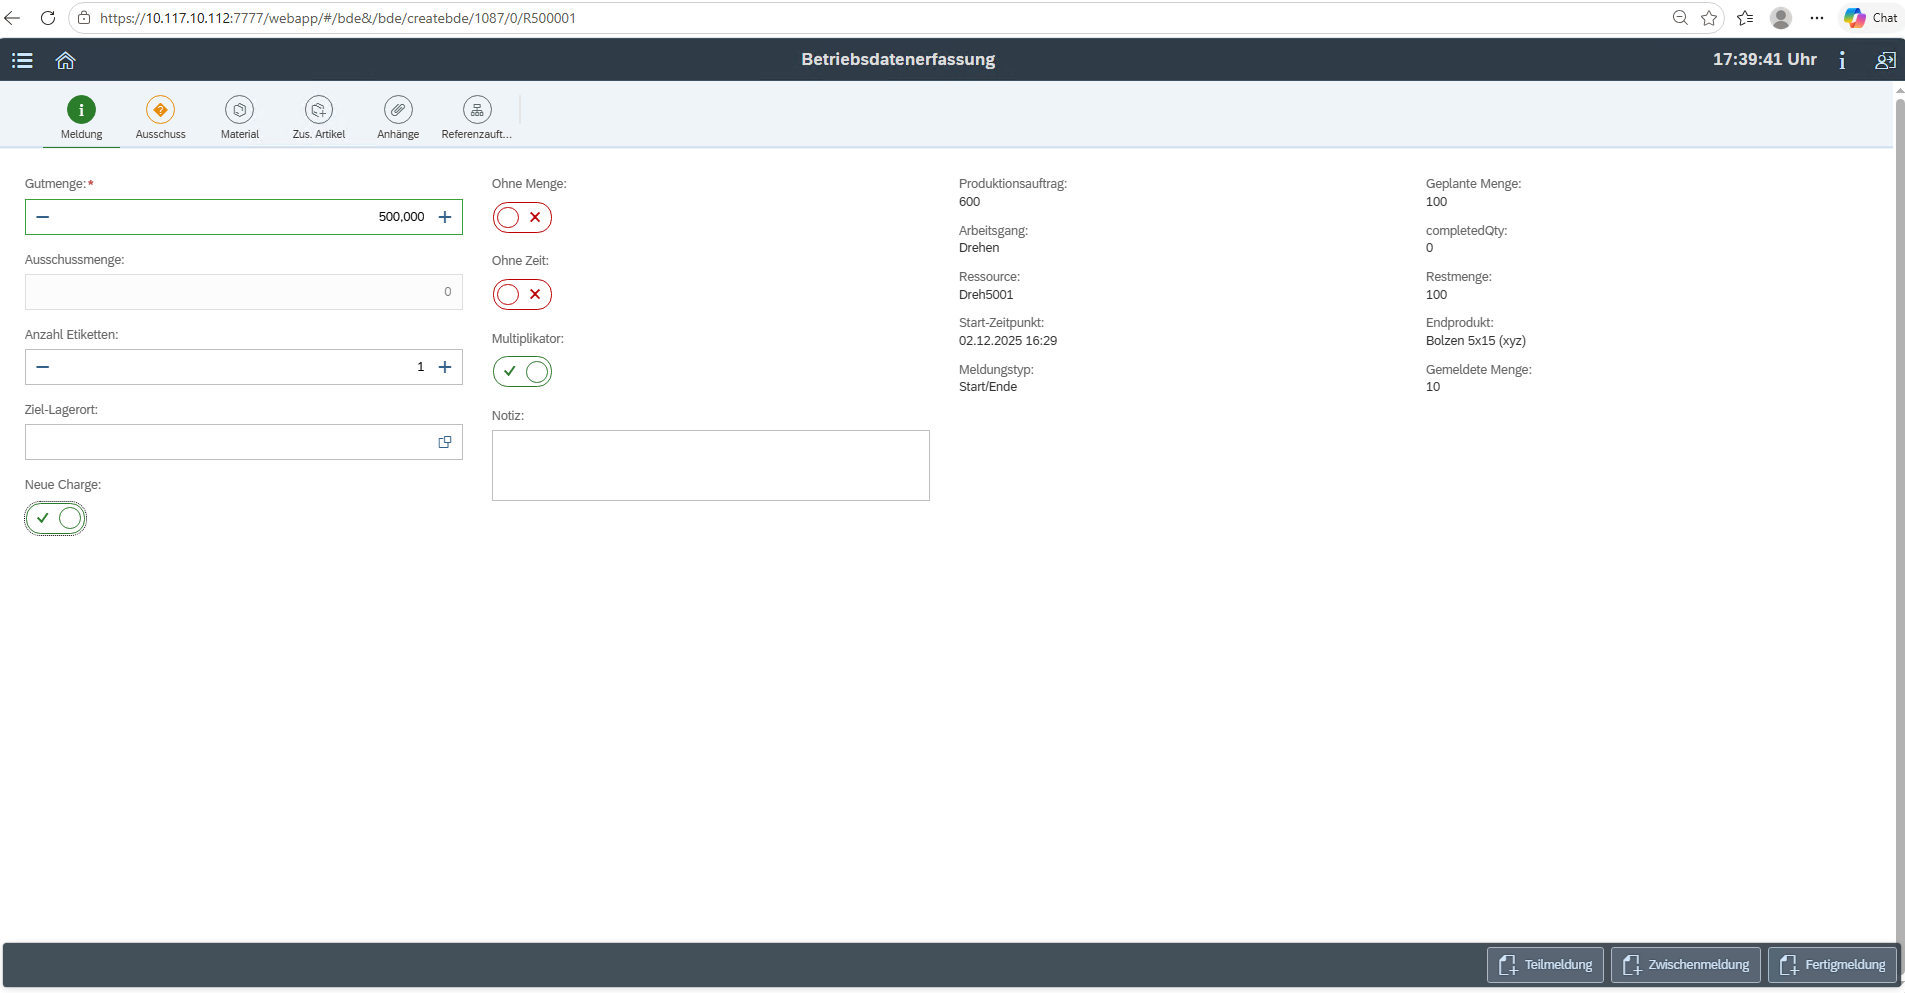Image resolution: width=1905 pixels, height=993 pixels.
Task: Open the user login icon in header
Action: coord(1885,60)
